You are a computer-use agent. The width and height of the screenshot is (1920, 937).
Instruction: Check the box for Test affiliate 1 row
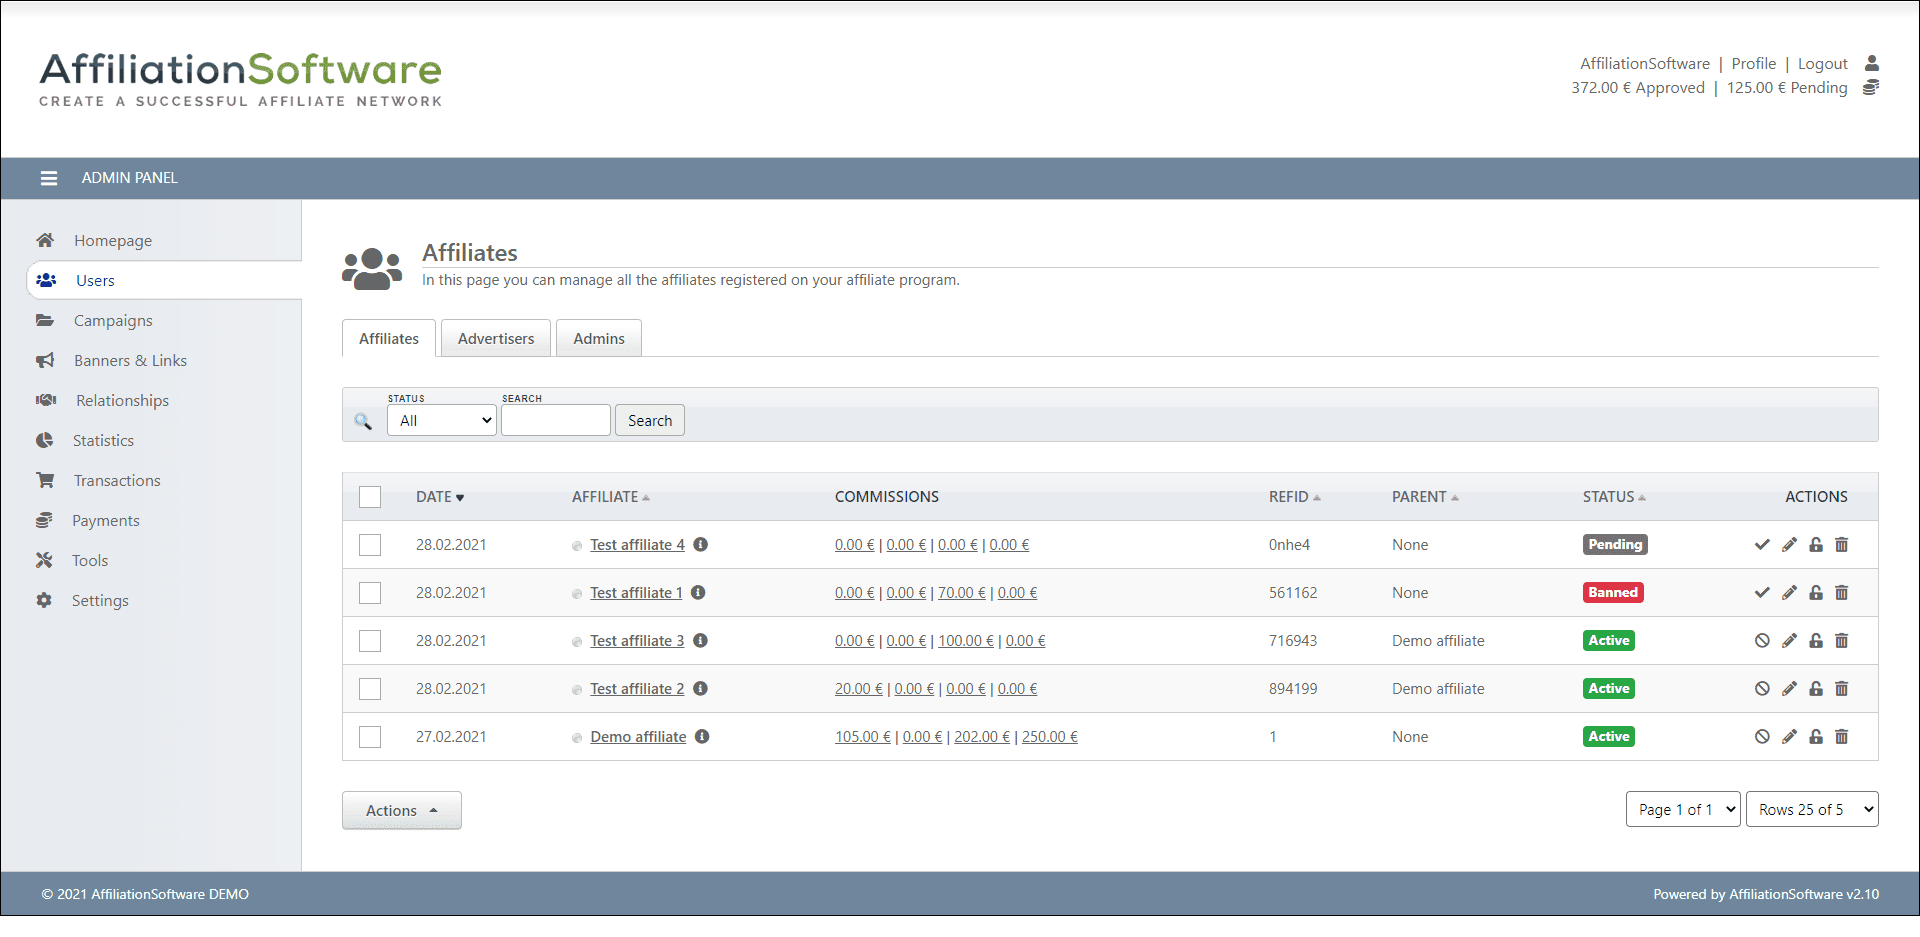click(370, 593)
